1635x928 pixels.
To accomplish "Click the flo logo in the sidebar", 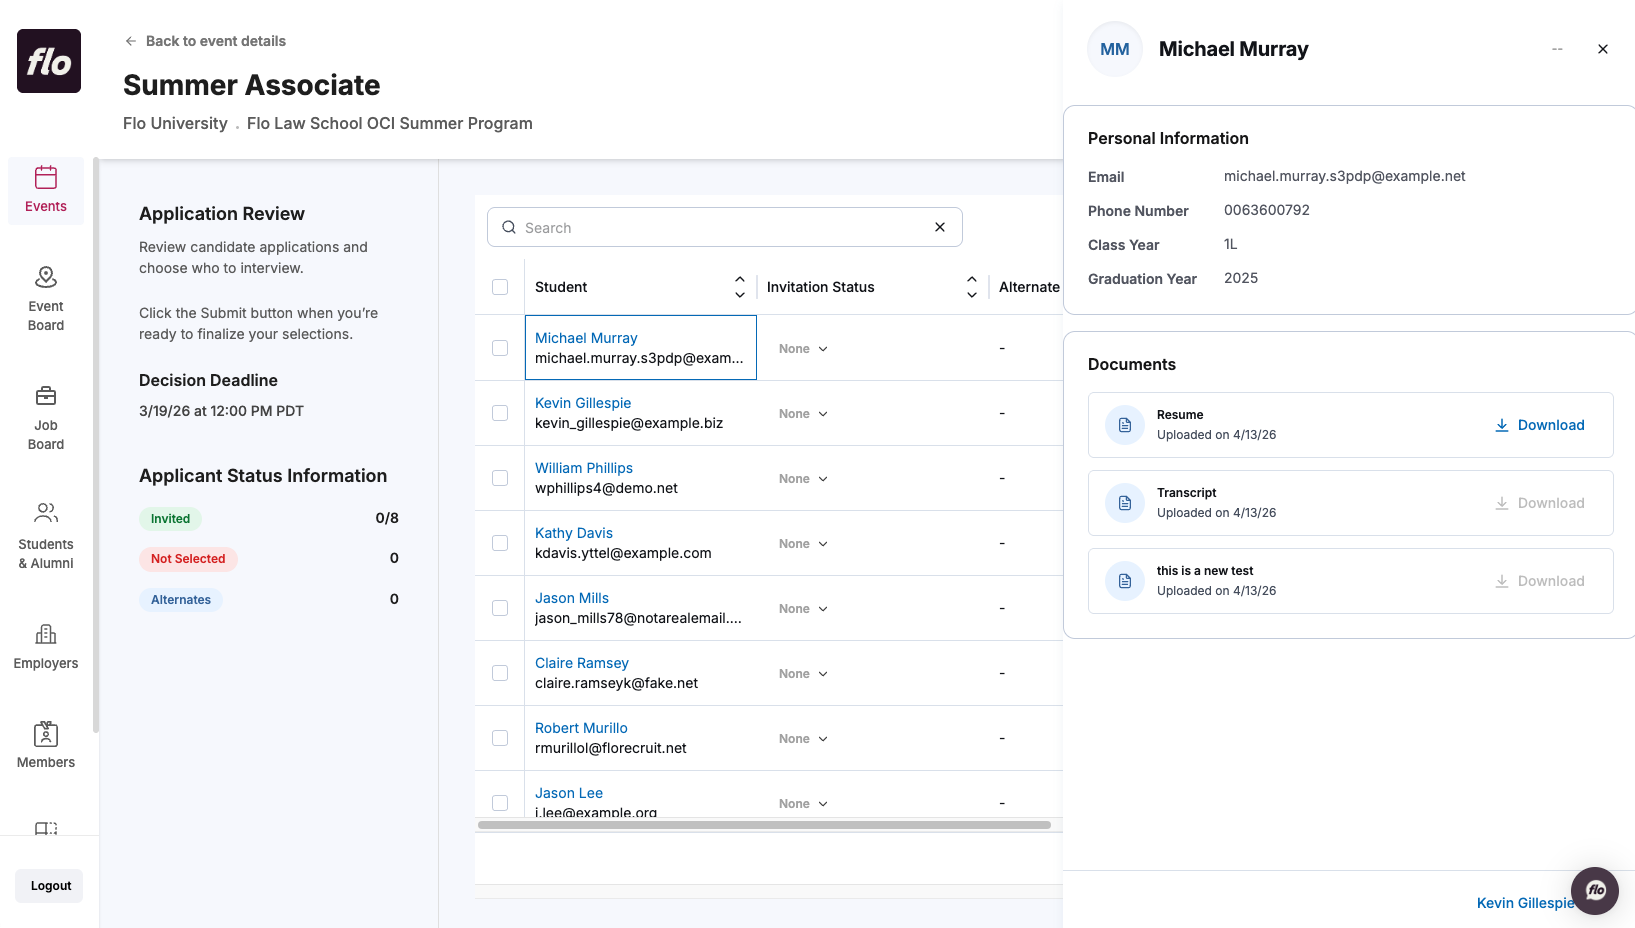I will [x=49, y=61].
